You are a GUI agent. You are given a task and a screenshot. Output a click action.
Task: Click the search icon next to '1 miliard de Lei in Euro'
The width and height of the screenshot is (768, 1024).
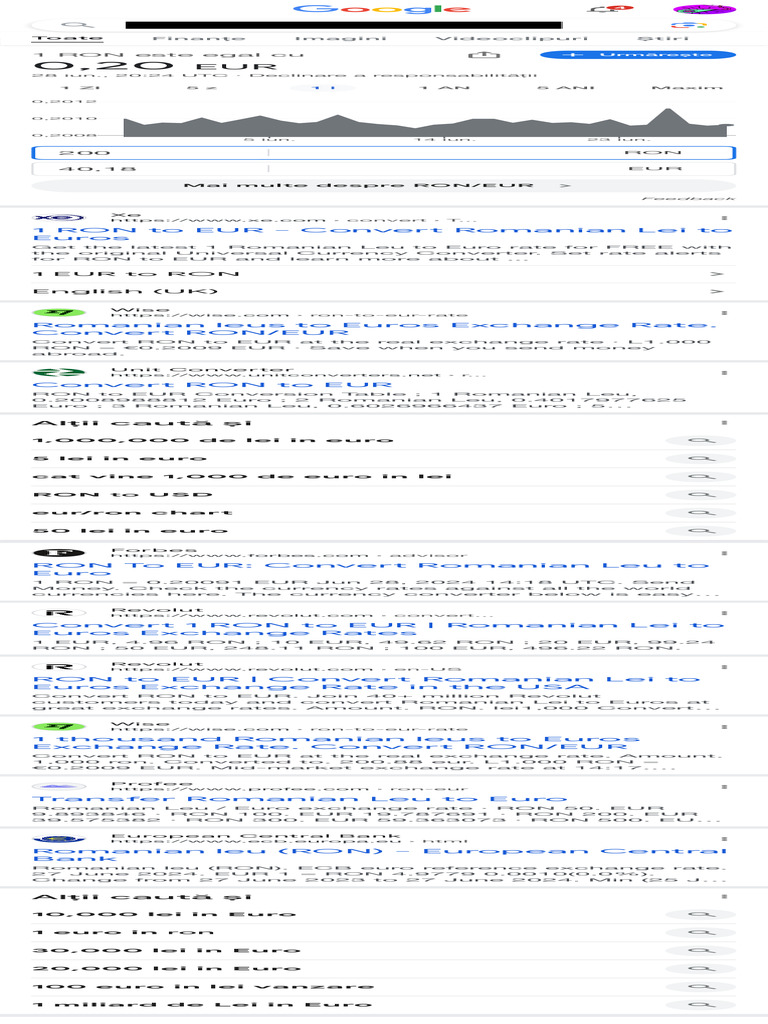(x=701, y=1004)
